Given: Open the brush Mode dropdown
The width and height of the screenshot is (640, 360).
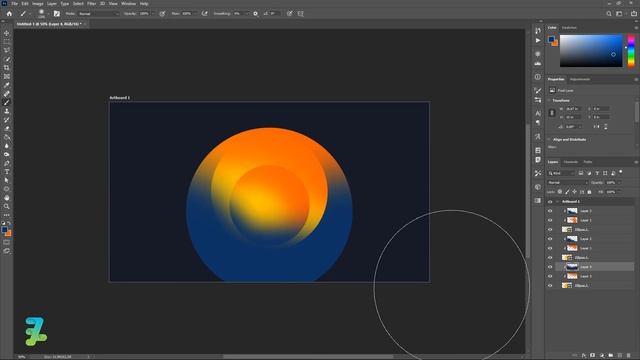Looking at the screenshot, I should coord(98,13).
